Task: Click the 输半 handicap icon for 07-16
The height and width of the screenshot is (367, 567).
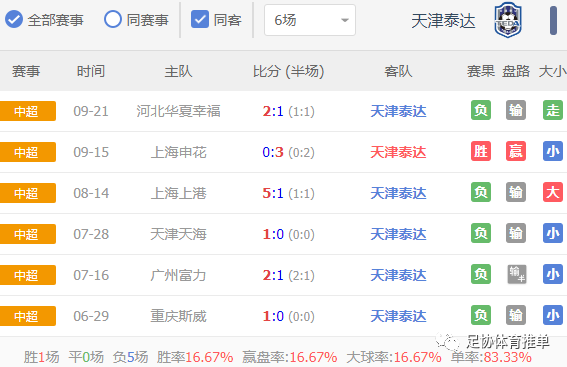Action: pyautogui.click(x=517, y=274)
